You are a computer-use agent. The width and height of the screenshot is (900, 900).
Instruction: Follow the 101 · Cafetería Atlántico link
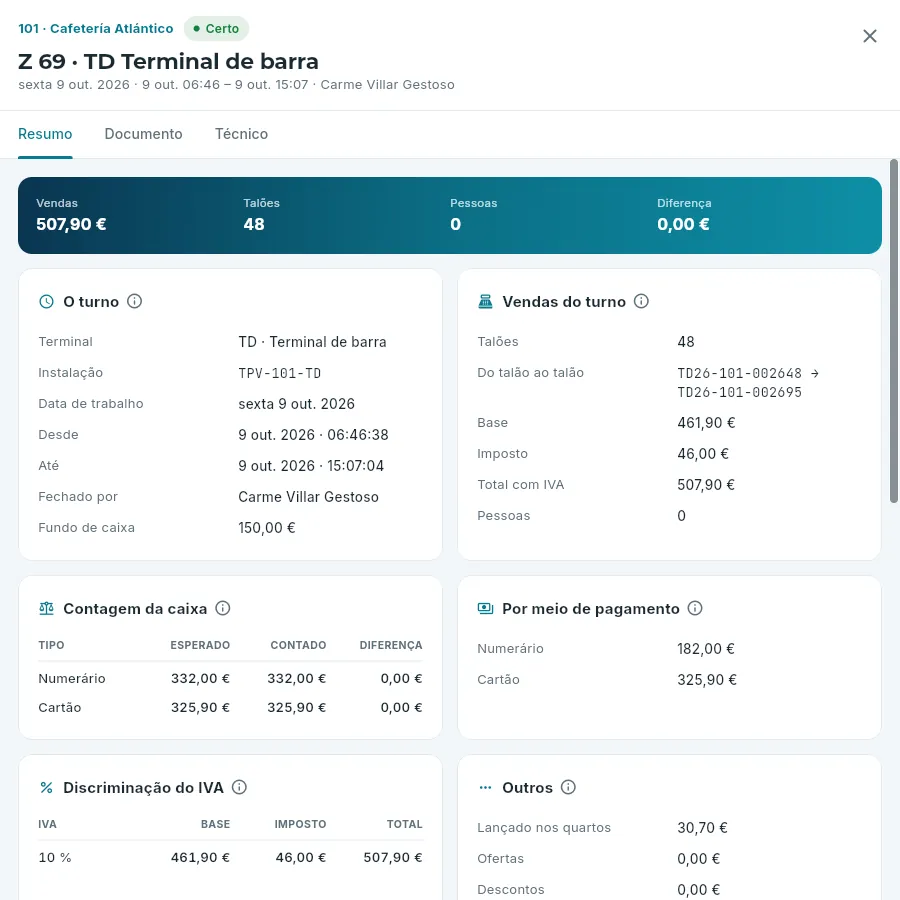(x=96, y=29)
